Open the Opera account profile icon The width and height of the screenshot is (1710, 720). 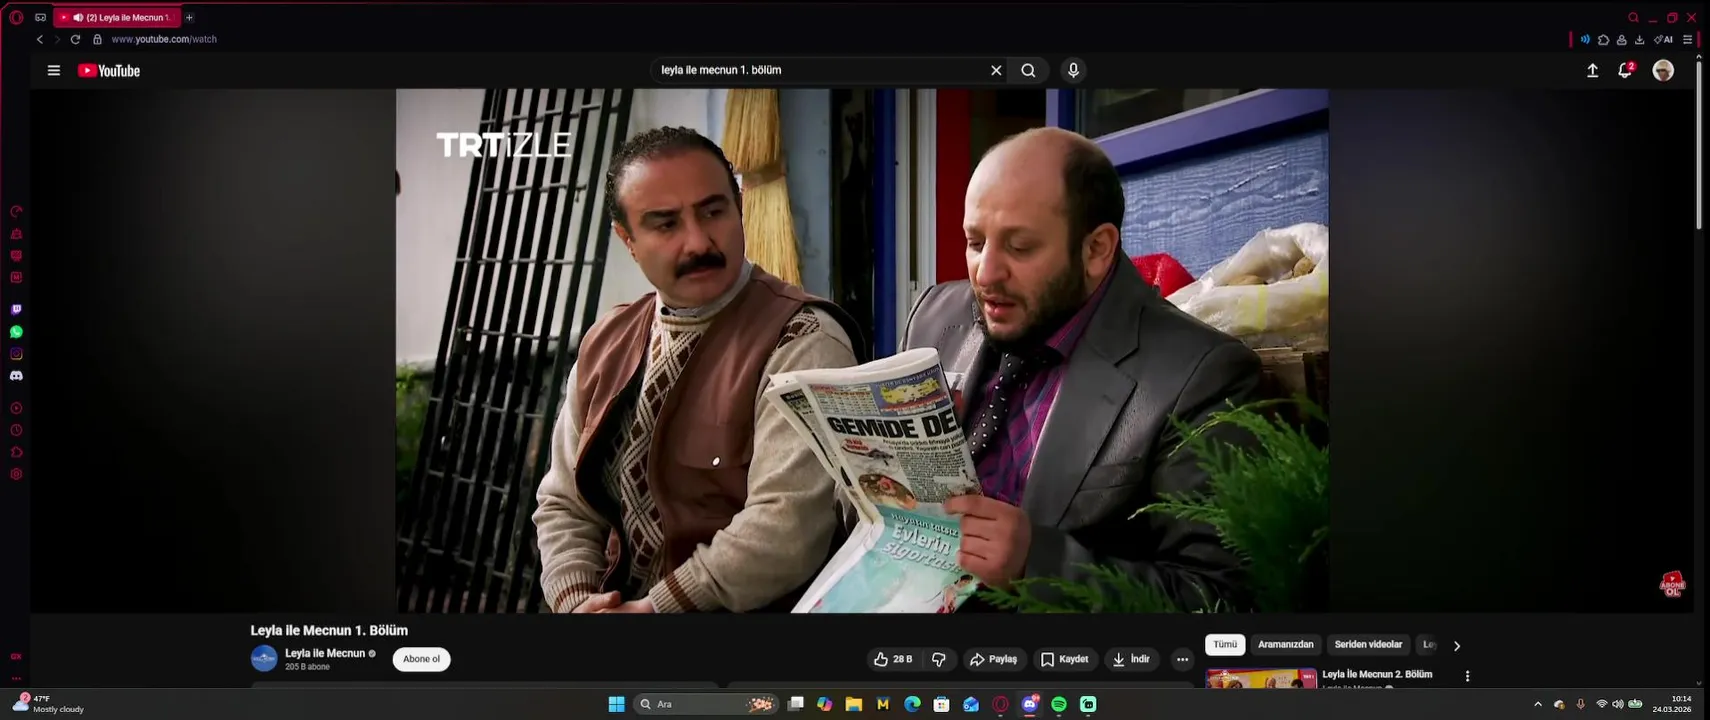(1621, 39)
